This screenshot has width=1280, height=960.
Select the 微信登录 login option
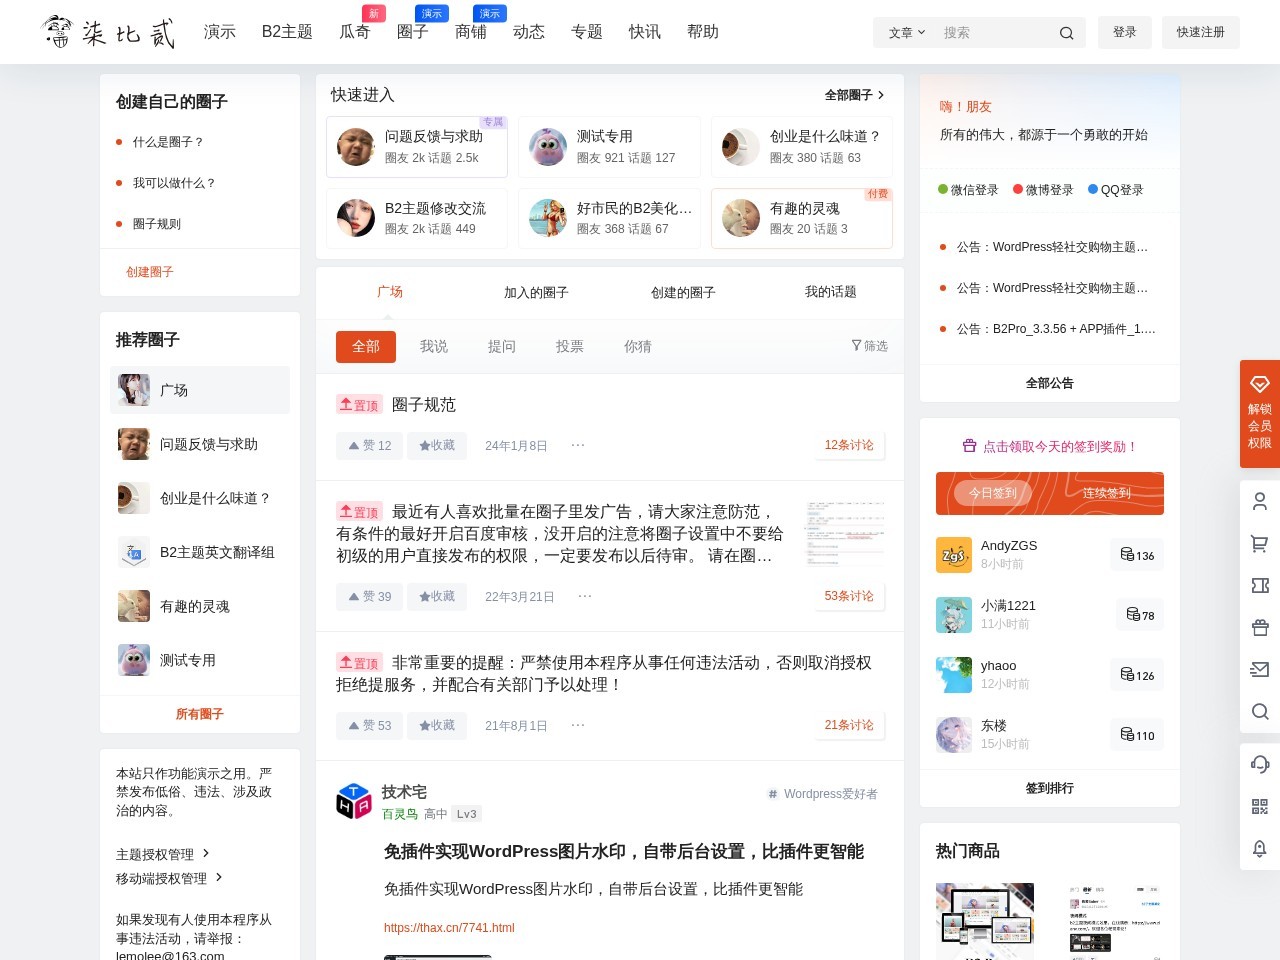pos(968,190)
